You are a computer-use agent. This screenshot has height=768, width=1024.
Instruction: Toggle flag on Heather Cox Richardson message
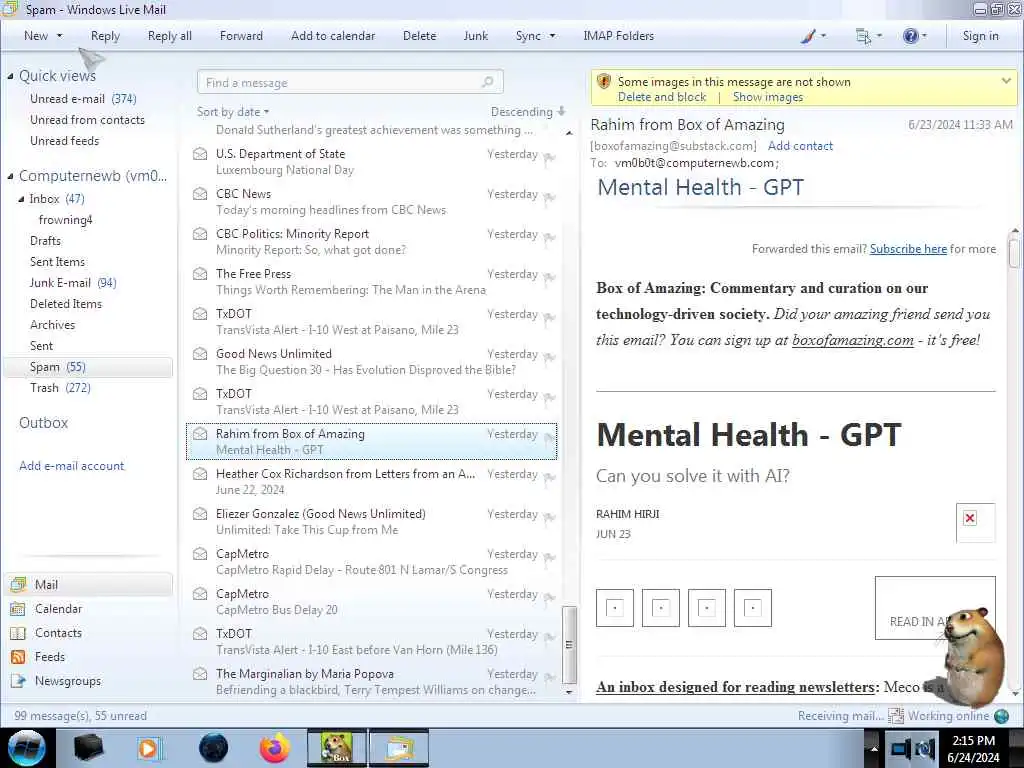coord(549,478)
